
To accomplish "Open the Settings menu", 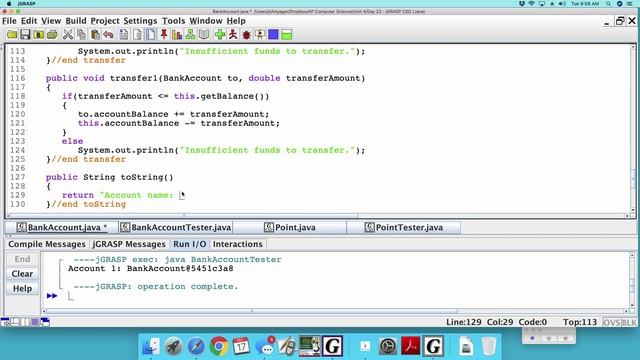I will pos(140,21).
